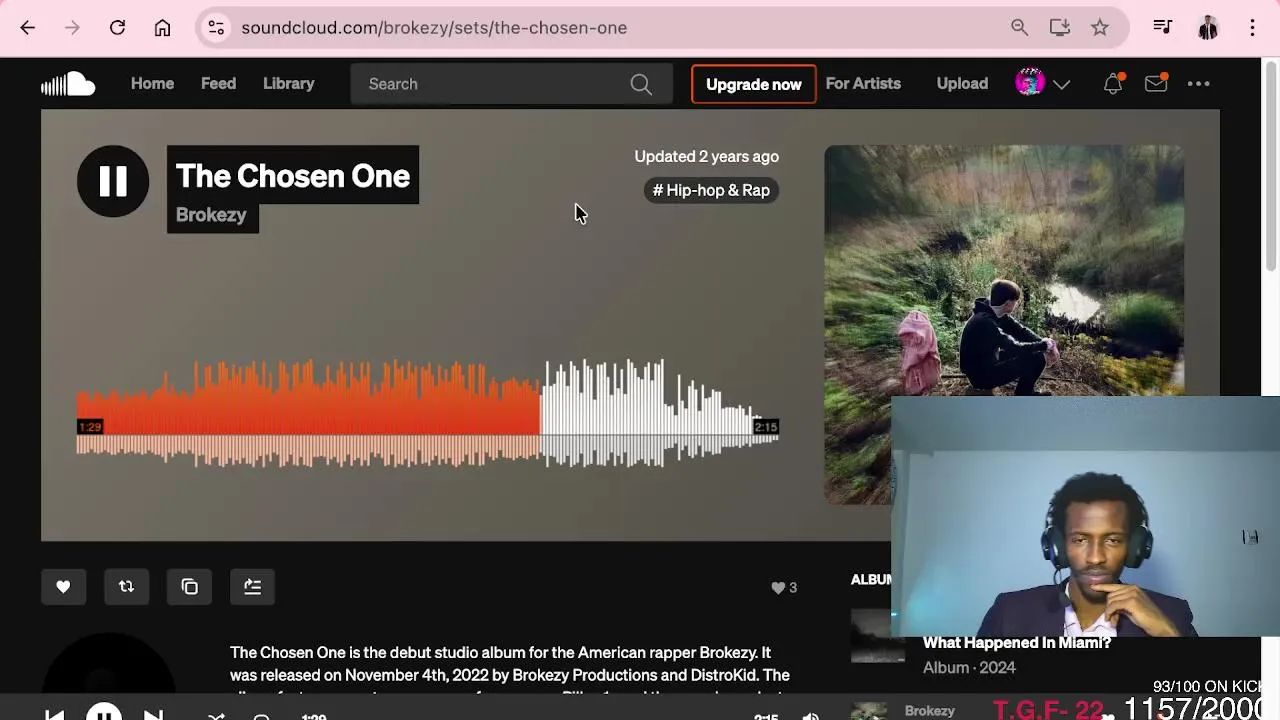The width and height of the screenshot is (1280, 720).
Task: Click the user avatar in SoundCloud header
Action: [1030, 83]
